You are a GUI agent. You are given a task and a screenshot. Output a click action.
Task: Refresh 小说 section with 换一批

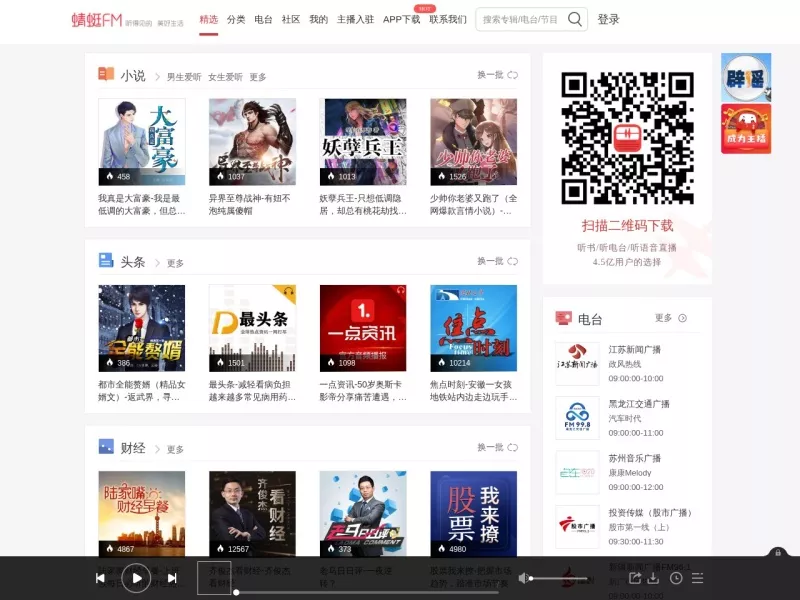(497, 75)
